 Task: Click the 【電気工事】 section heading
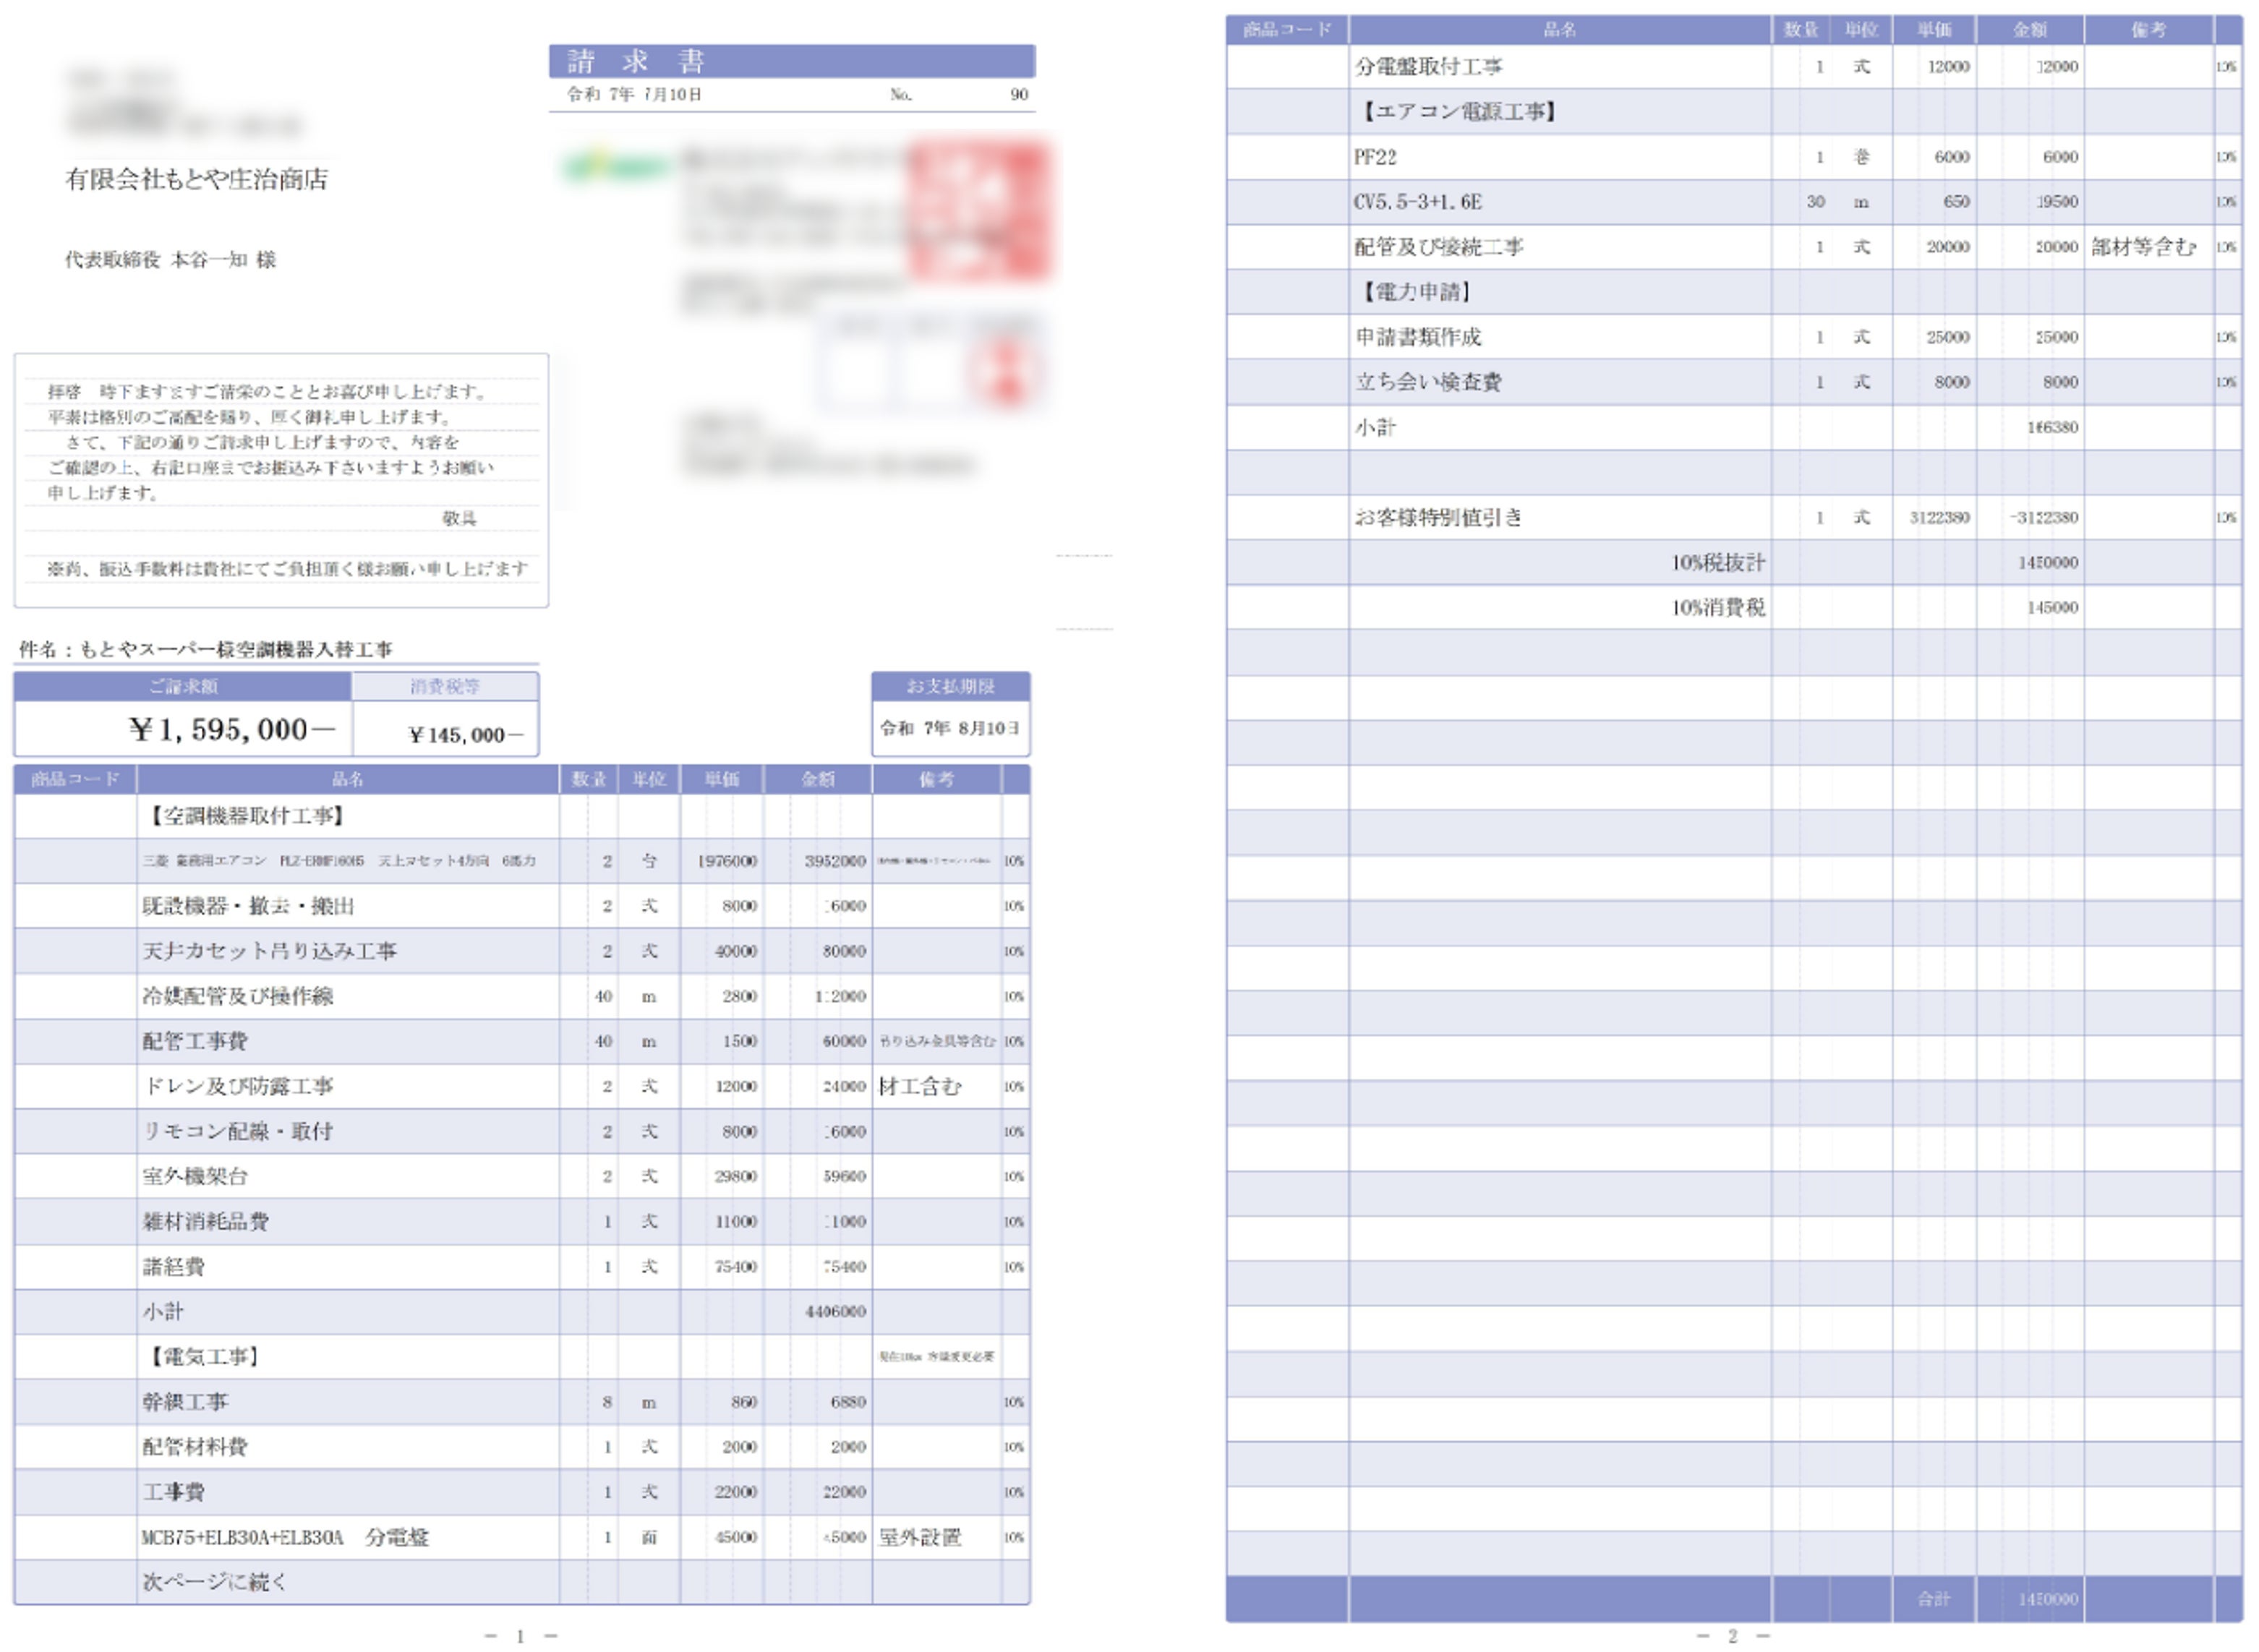pyautogui.click(x=204, y=1357)
